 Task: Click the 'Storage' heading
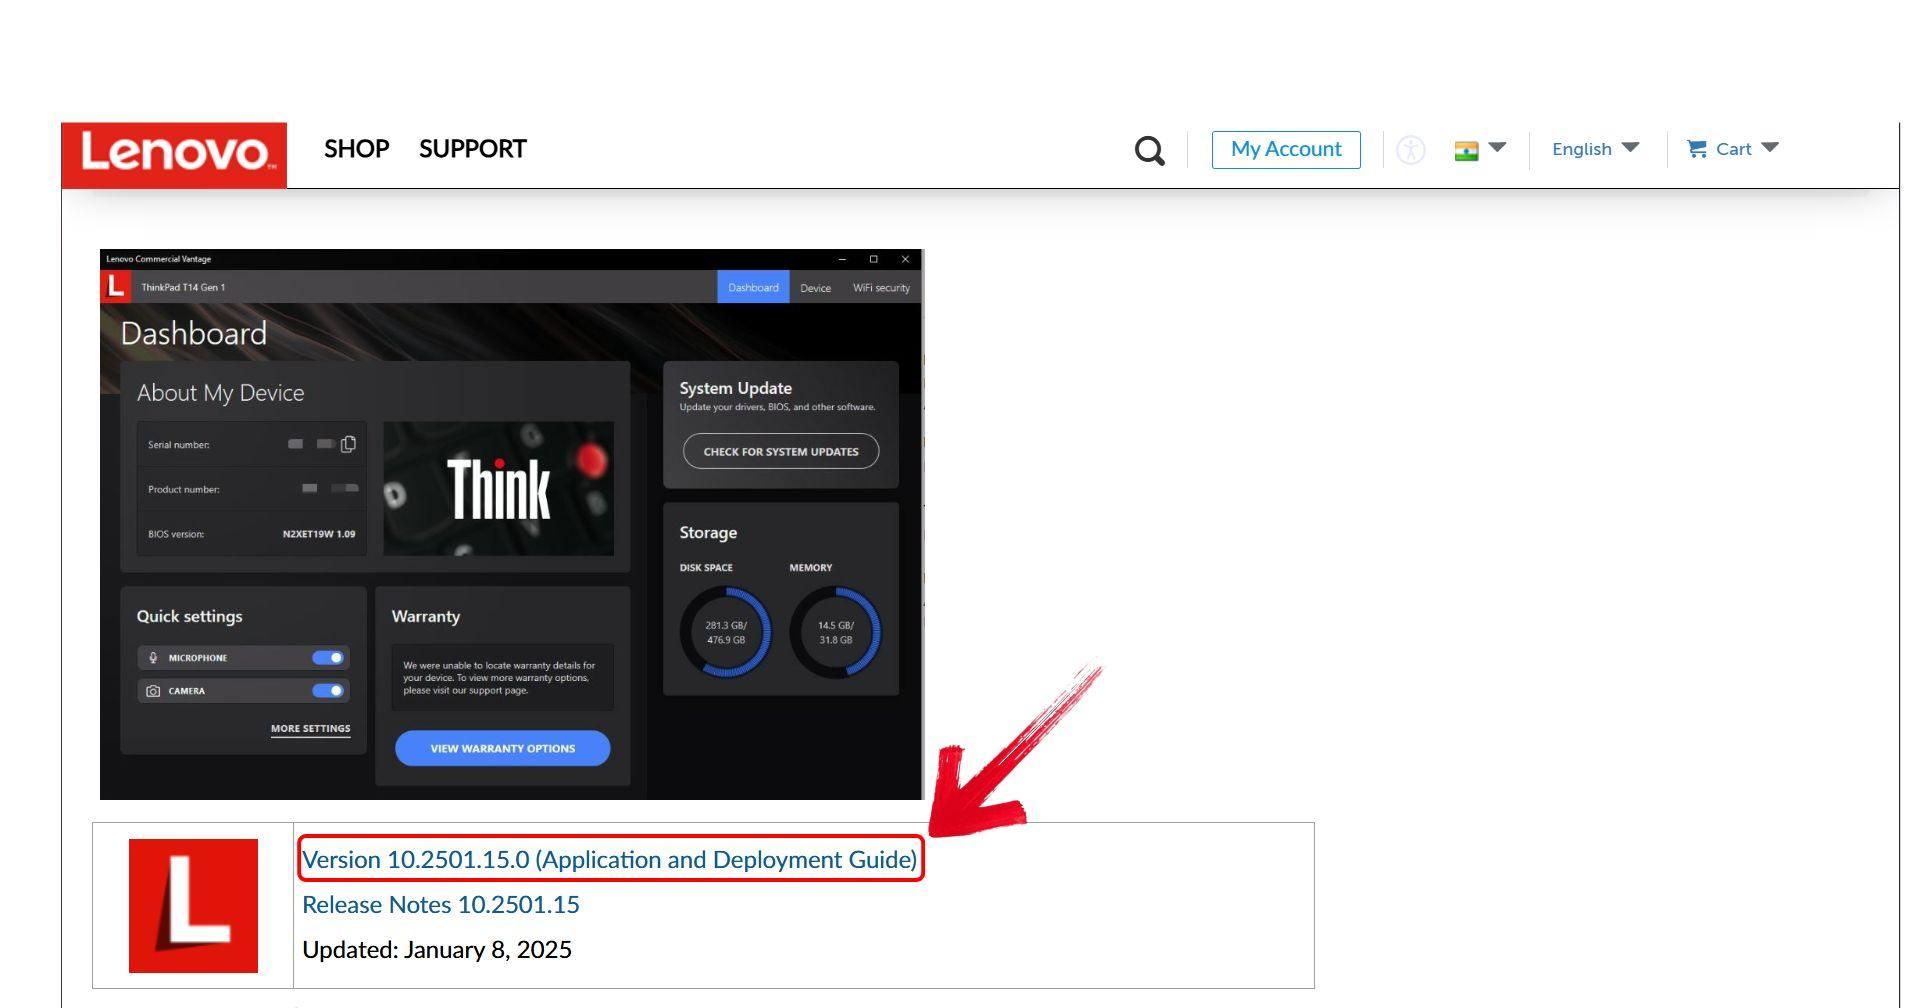coord(708,533)
